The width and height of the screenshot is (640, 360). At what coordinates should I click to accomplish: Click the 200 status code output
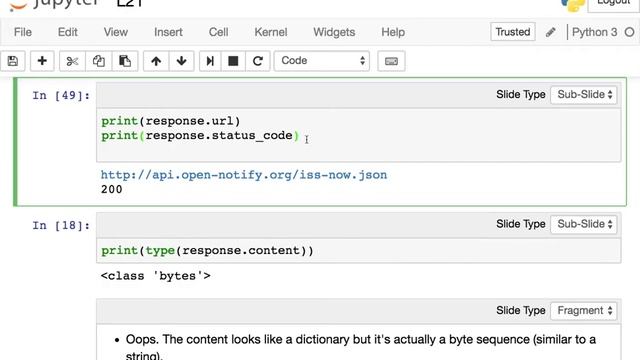click(111, 190)
